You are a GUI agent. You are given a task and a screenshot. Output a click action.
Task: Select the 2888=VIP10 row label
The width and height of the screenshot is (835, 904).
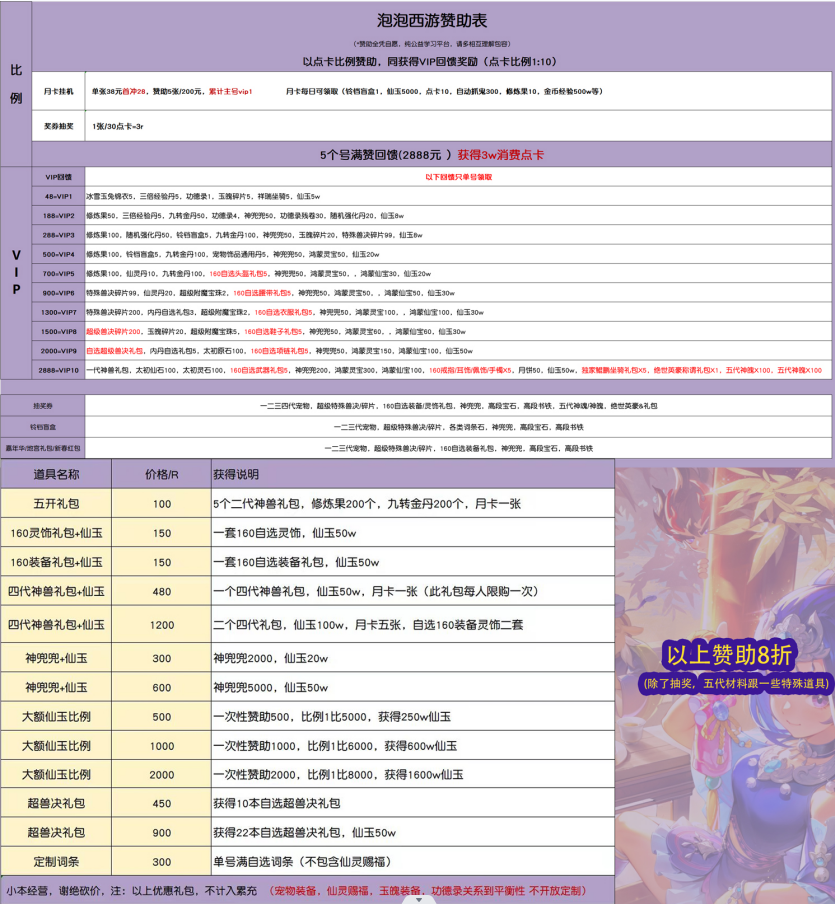[x=59, y=370]
